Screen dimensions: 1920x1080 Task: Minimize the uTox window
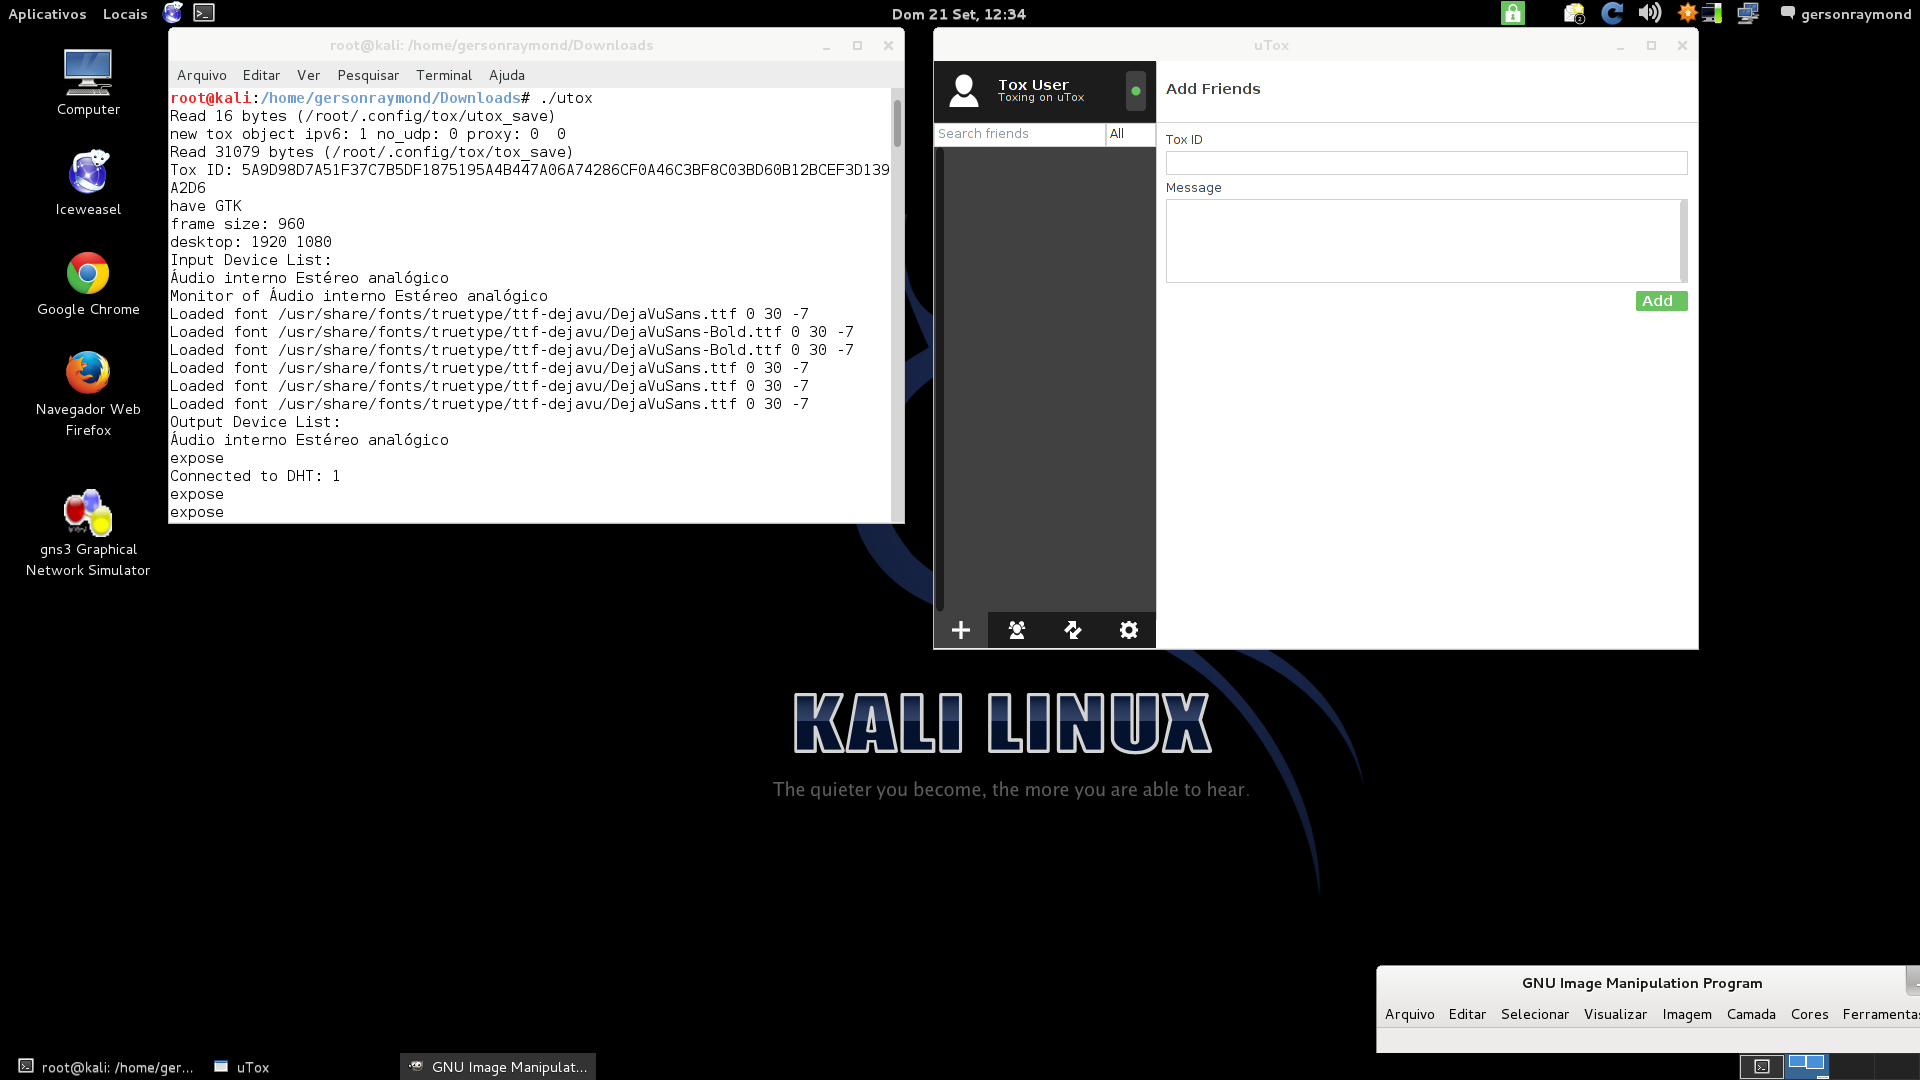(x=1620, y=46)
